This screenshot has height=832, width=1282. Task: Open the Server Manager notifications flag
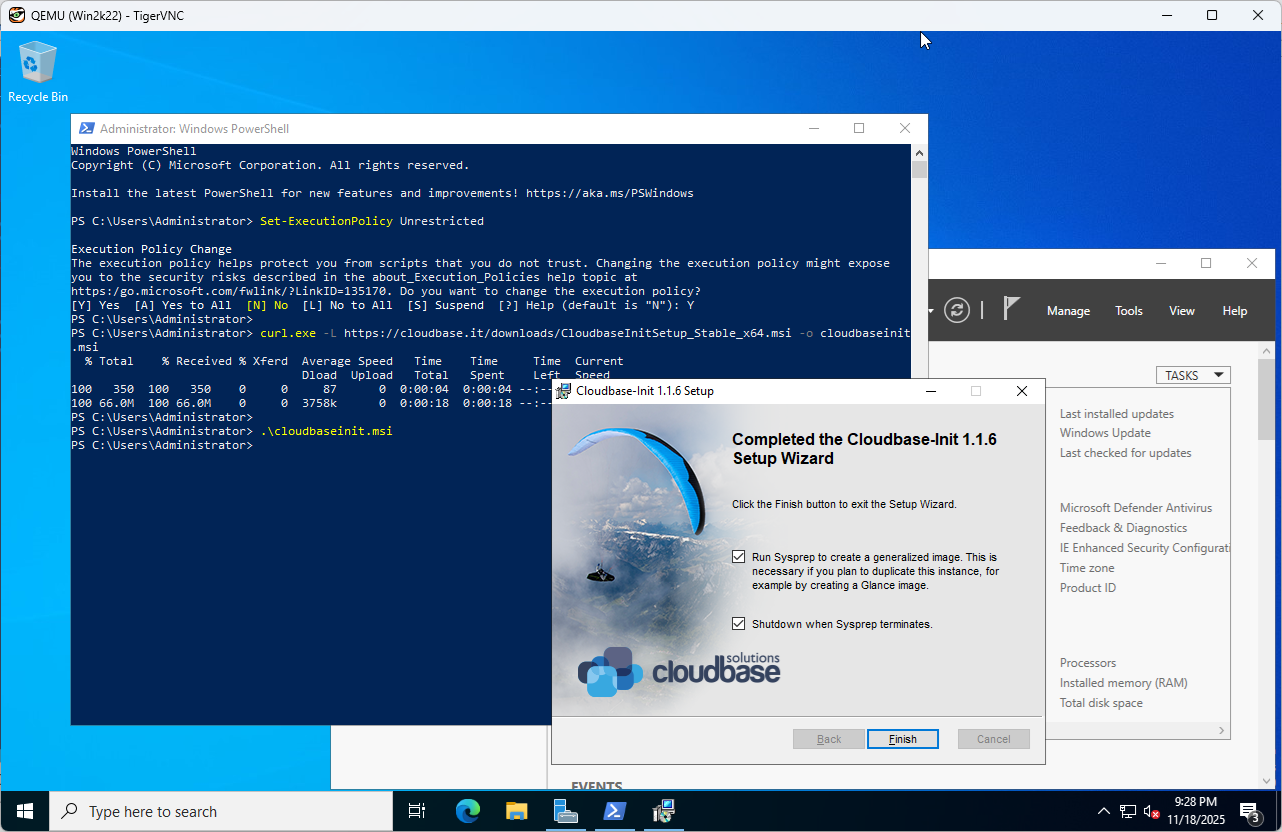pyautogui.click(x=1011, y=309)
